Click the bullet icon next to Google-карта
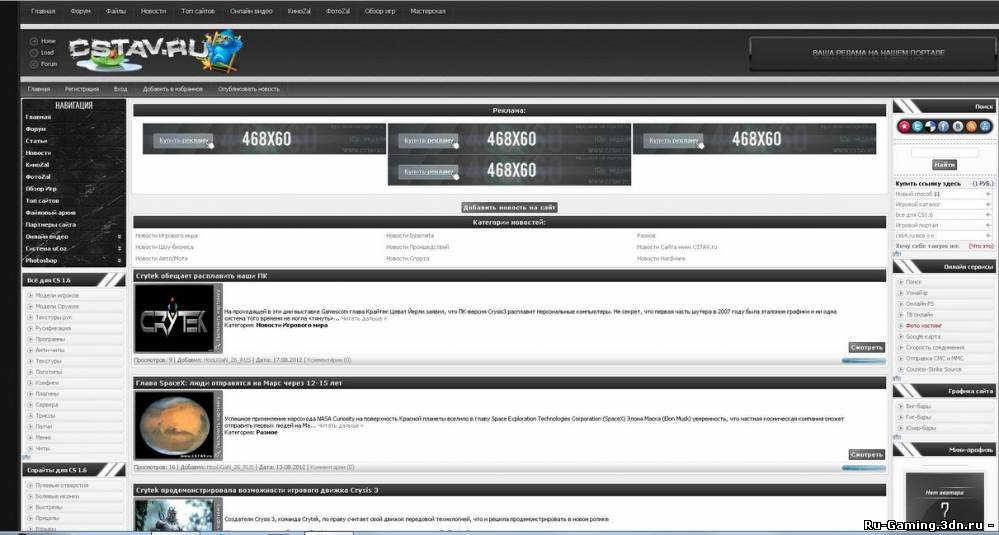 coord(900,337)
